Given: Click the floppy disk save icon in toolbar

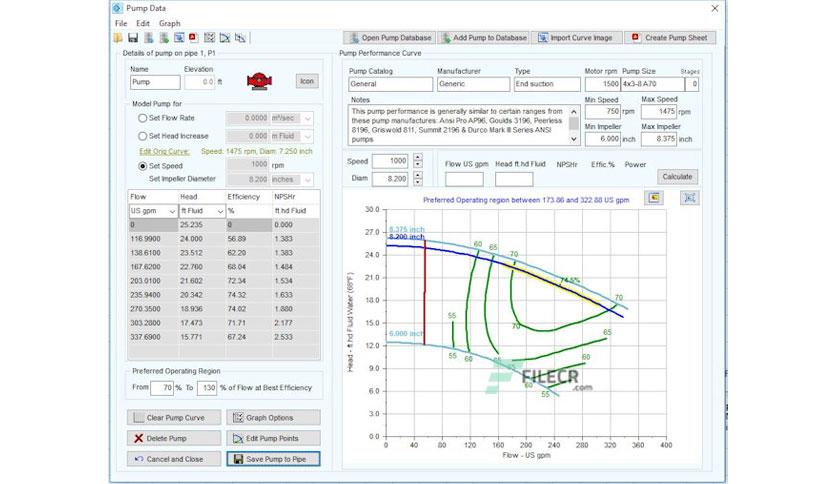Looking at the screenshot, I should [133, 38].
